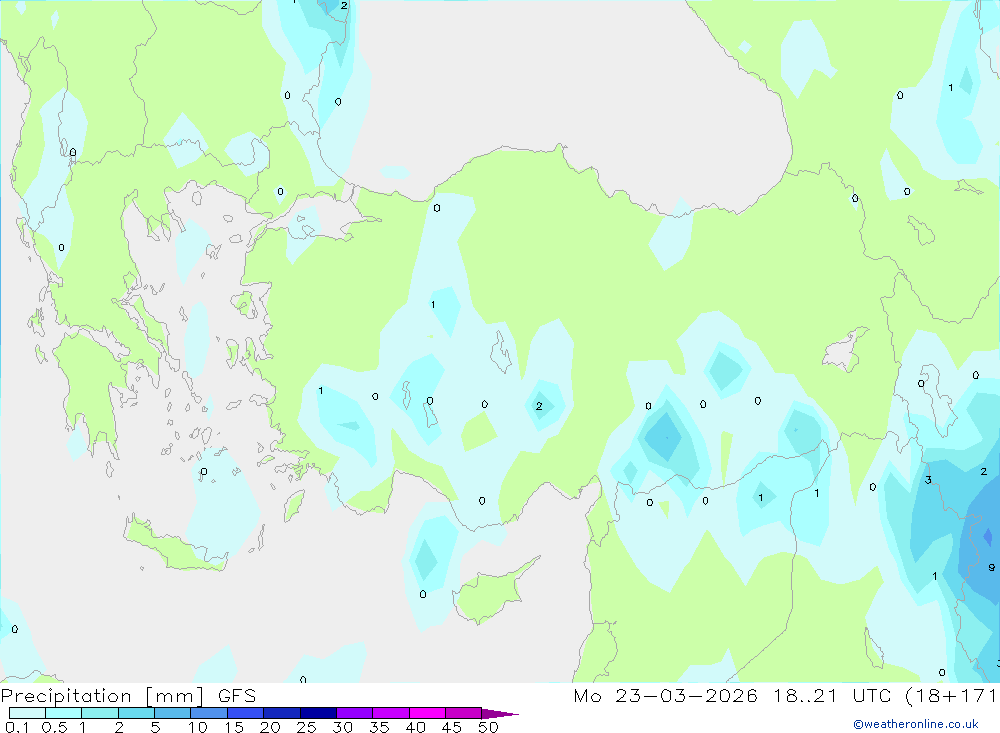Viewport: 1000px width, 733px height.
Task: Click the 40–45 mm legend color swatch
Action: [x=427, y=713]
